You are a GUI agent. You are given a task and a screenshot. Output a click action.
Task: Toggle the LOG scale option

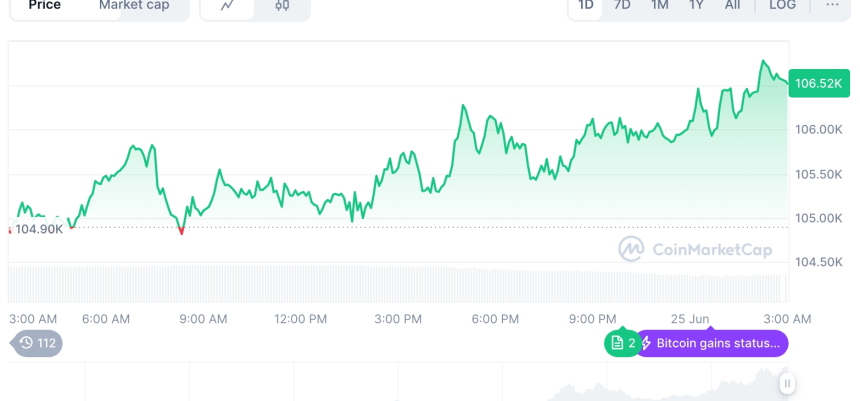pyautogui.click(x=782, y=5)
